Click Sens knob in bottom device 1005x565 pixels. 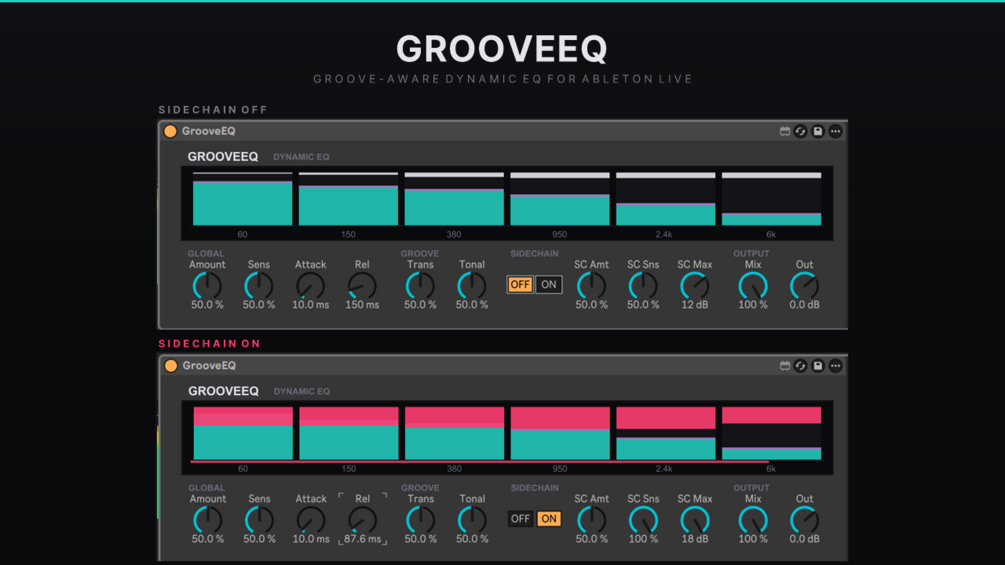(259, 520)
